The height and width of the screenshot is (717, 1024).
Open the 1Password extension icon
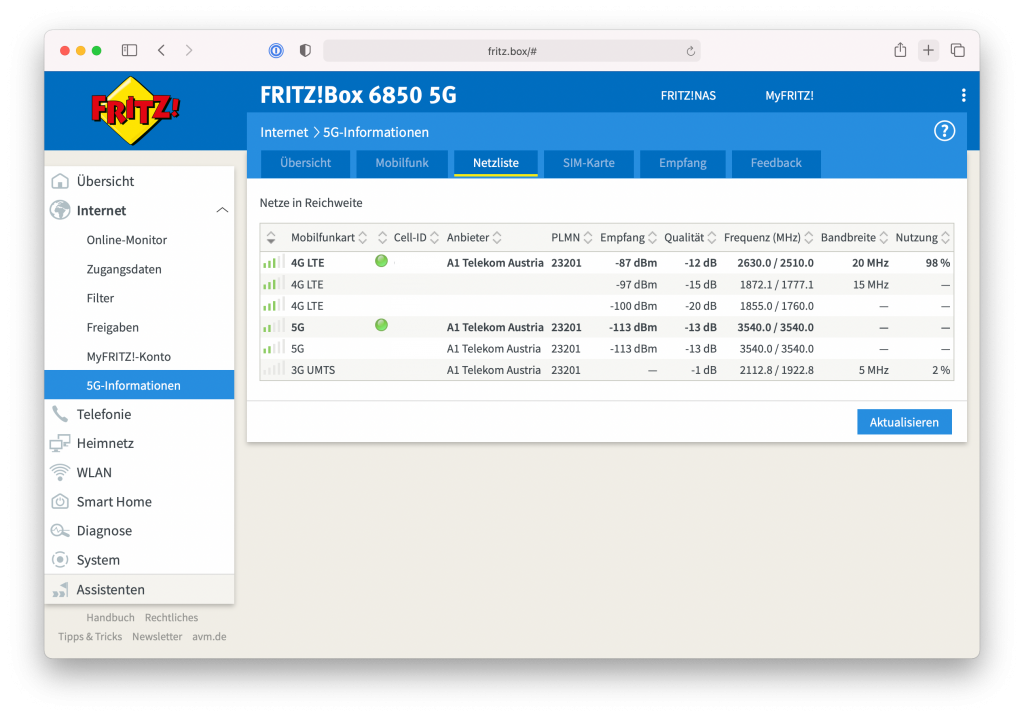coord(276,50)
